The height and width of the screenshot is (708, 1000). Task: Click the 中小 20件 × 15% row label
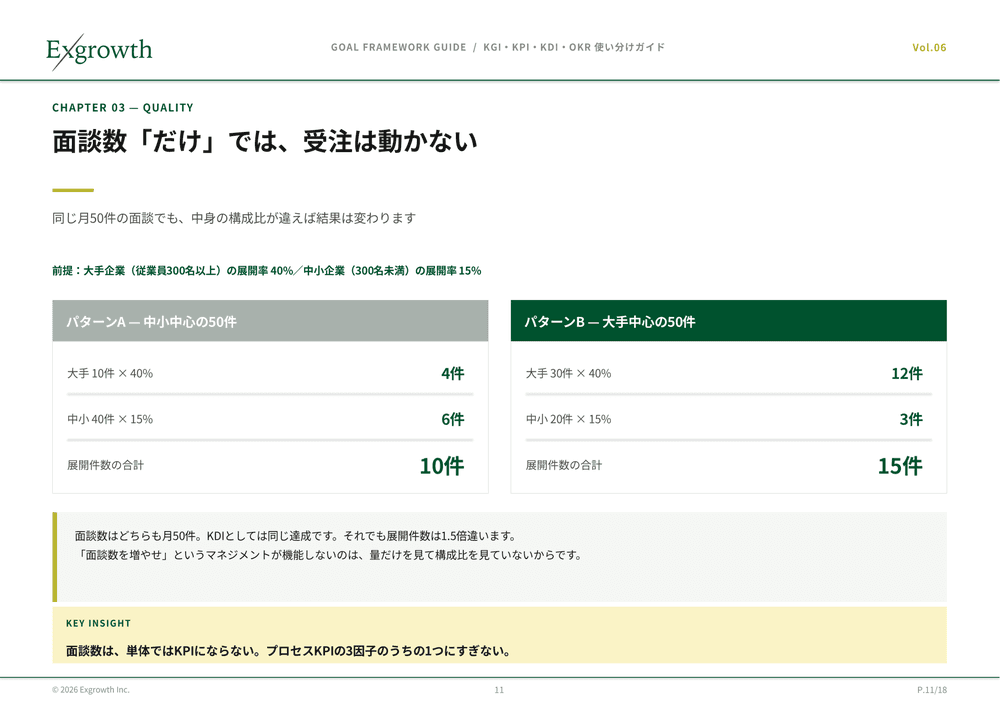click(x=568, y=419)
